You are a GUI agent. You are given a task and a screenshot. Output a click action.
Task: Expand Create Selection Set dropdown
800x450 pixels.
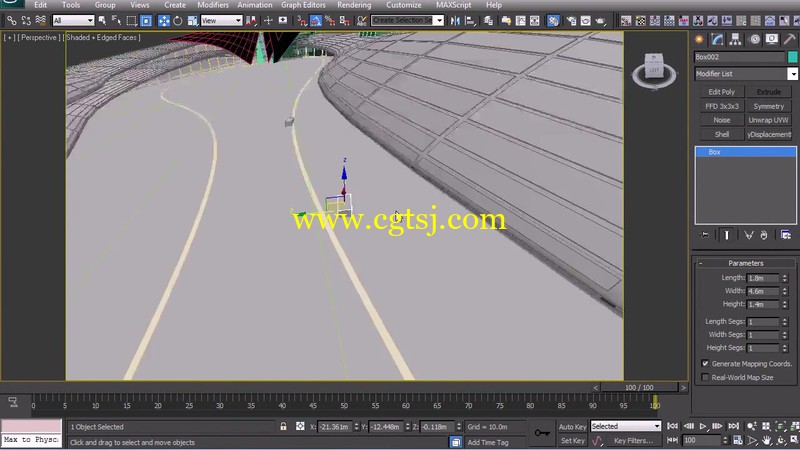tap(439, 20)
